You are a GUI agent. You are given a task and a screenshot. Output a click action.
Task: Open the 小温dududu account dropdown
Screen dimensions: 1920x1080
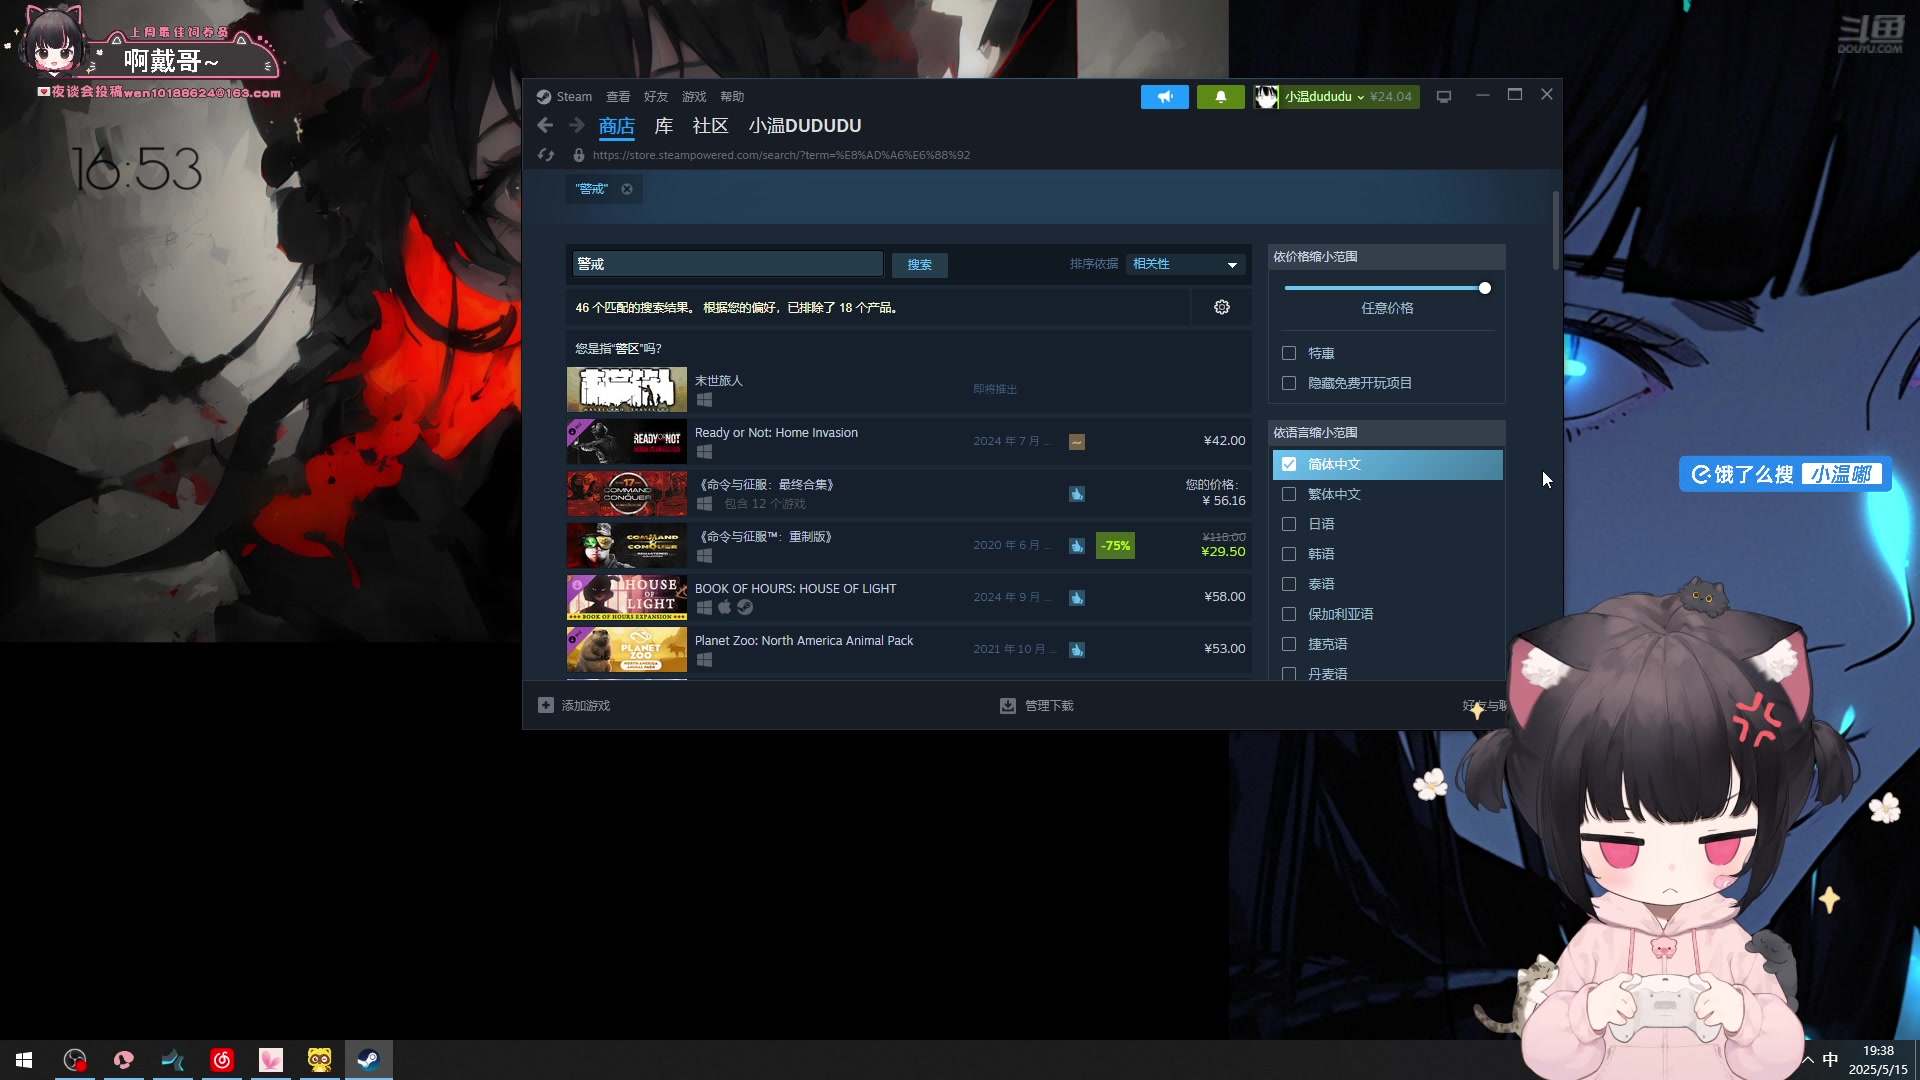pyautogui.click(x=1324, y=97)
